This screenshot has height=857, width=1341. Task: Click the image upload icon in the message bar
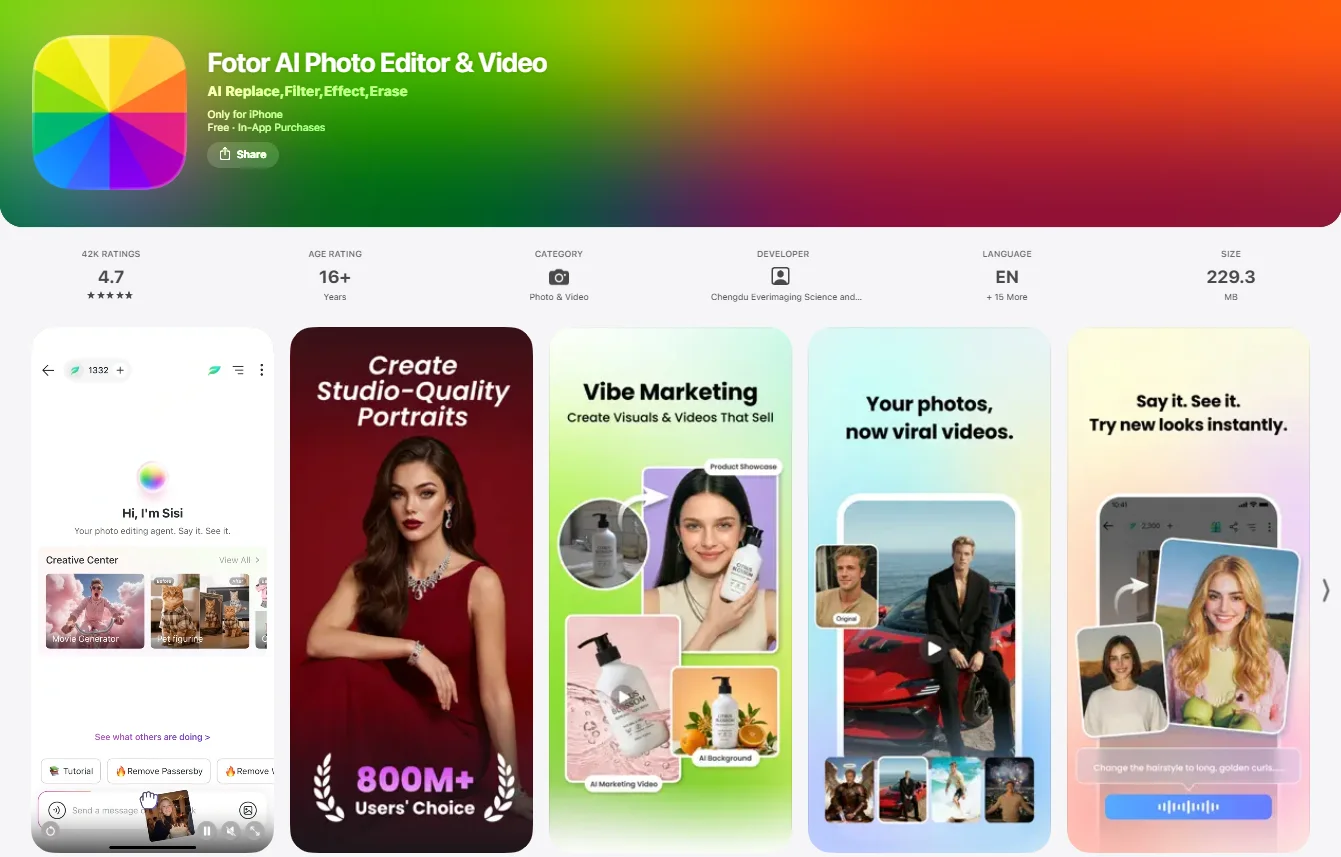(248, 810)
